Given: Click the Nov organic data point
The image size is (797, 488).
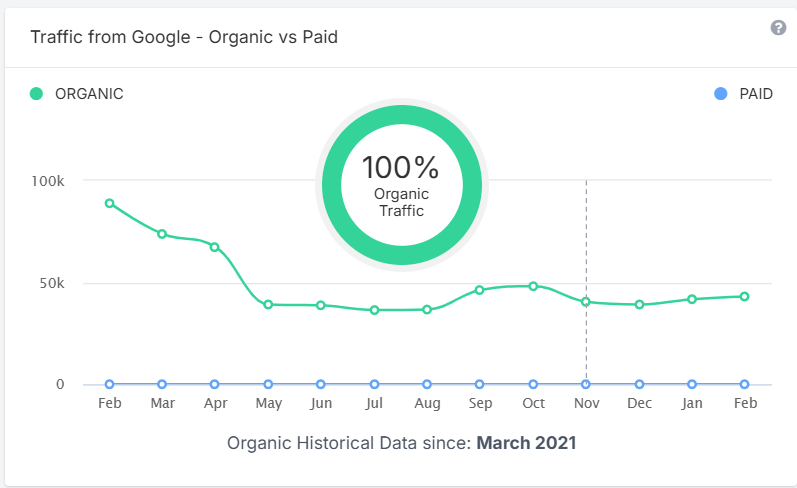Looking at the screenshot, I should [x=586, y=302].
